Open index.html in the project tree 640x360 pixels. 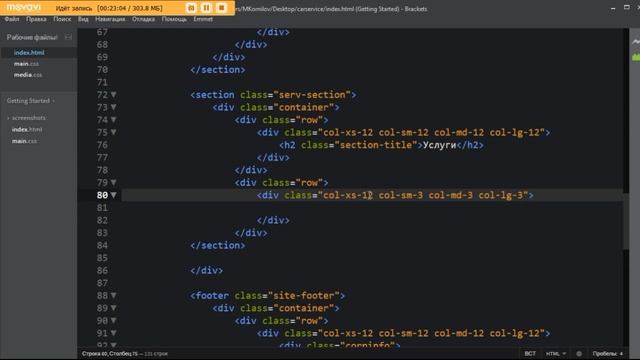[x=27, y=129]
